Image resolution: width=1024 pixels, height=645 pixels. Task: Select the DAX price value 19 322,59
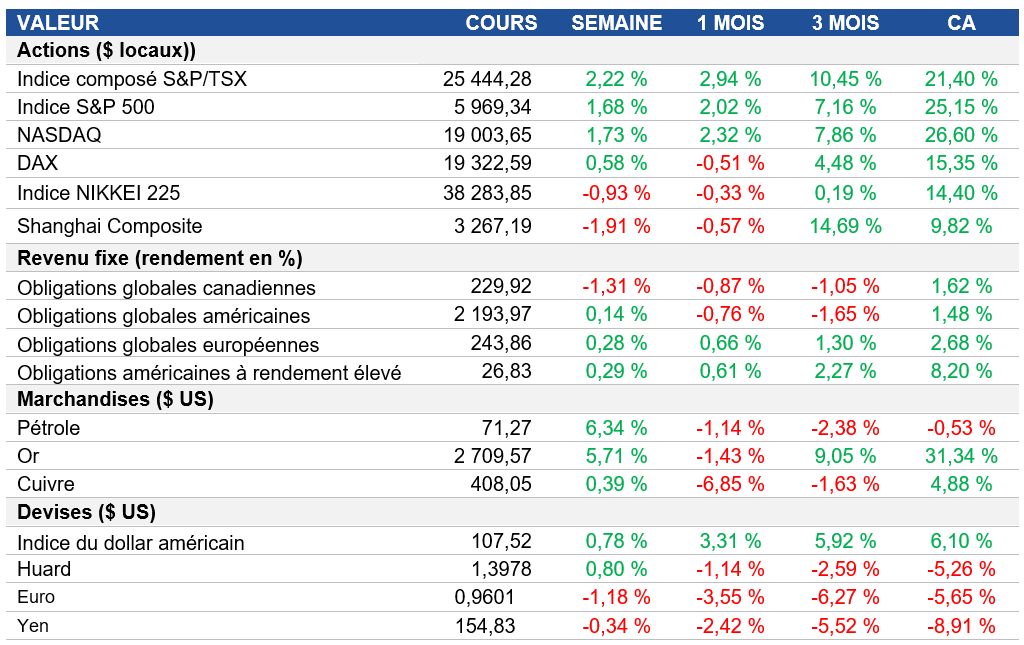(x=487, y=163)
